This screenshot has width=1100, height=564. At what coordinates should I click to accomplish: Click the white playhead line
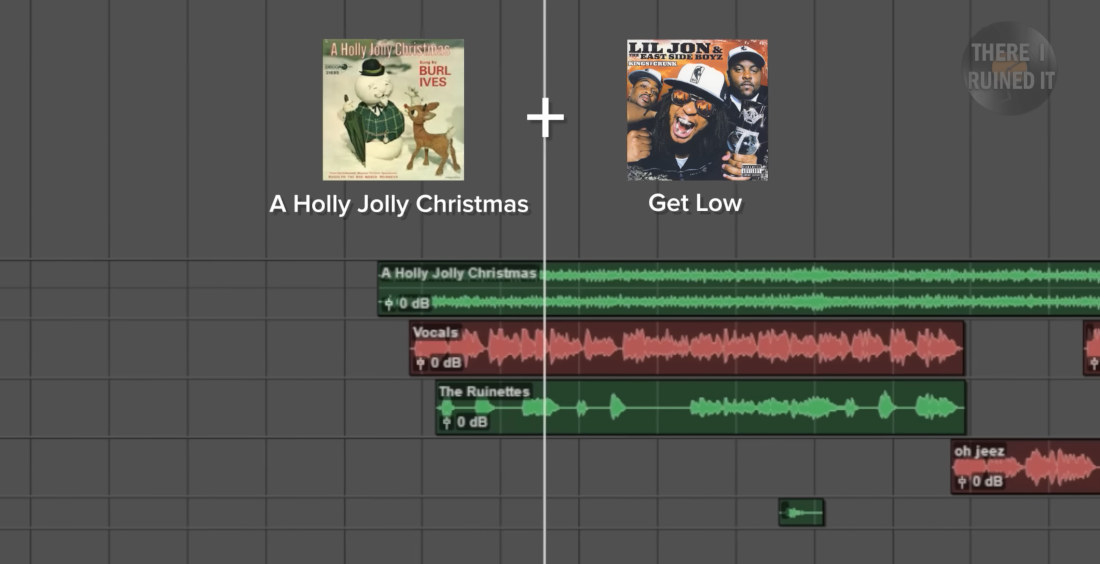544,282
